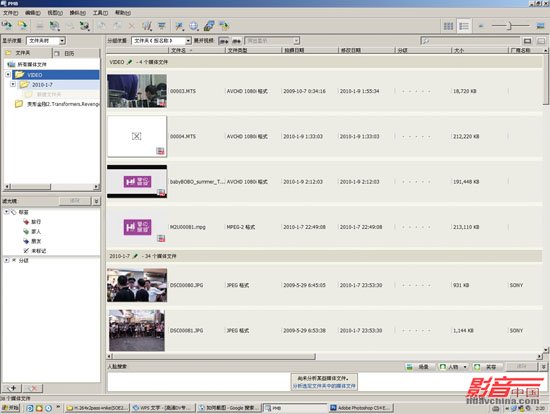Collapse the labels filter tree node
The image size is (550, 414).
click(x=7, y=212)
